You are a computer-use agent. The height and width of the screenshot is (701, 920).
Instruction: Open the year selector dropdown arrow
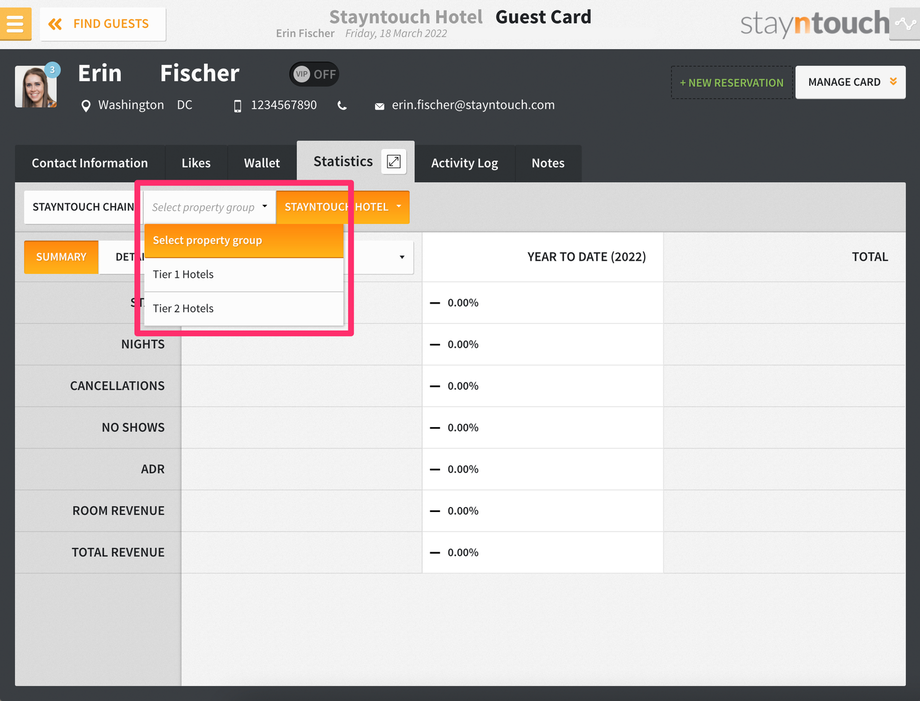point(402,257)
